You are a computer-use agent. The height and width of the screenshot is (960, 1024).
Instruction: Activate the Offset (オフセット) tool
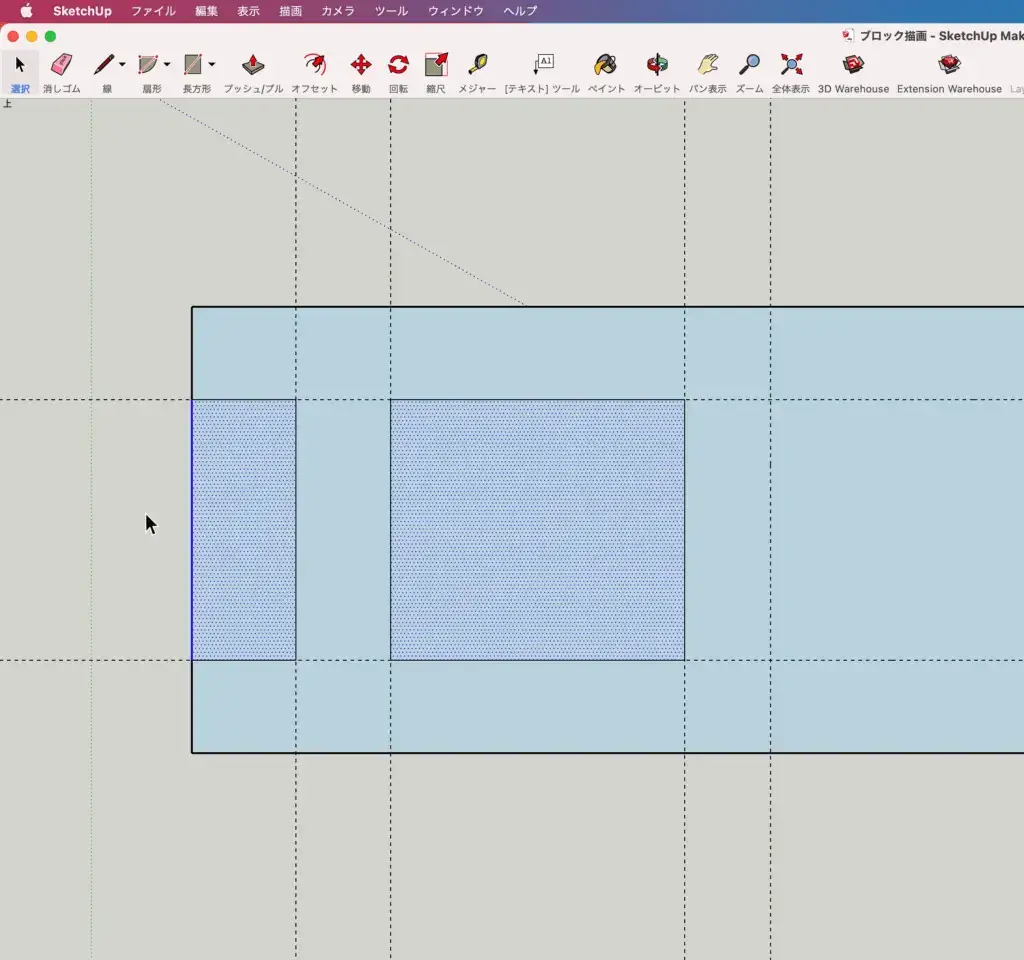(x=314, y=66)
